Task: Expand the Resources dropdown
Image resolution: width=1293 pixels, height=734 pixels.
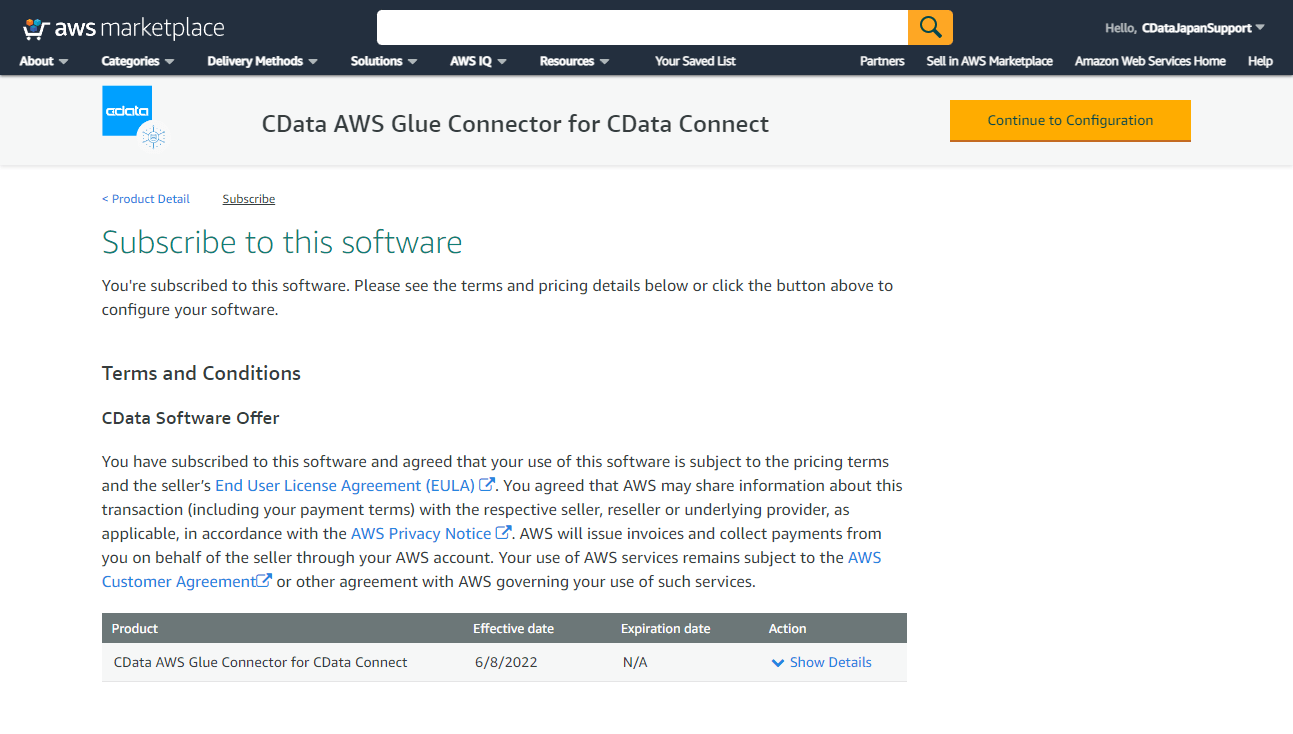Action: point(574,61)
